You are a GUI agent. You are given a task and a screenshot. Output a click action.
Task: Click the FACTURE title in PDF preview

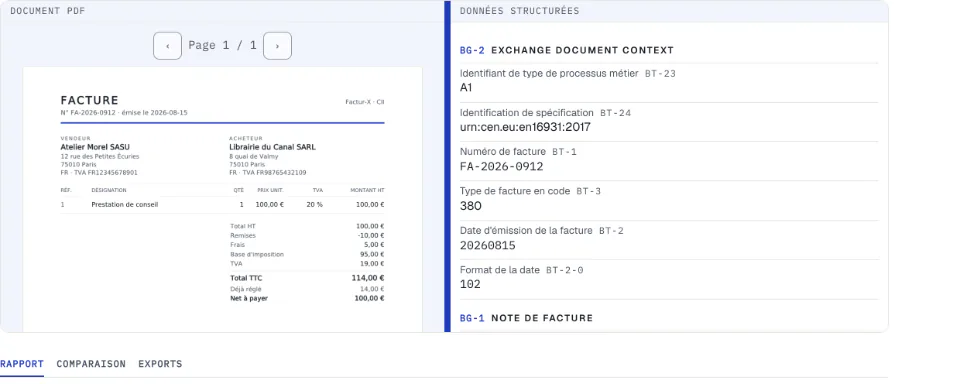(89, 100)
